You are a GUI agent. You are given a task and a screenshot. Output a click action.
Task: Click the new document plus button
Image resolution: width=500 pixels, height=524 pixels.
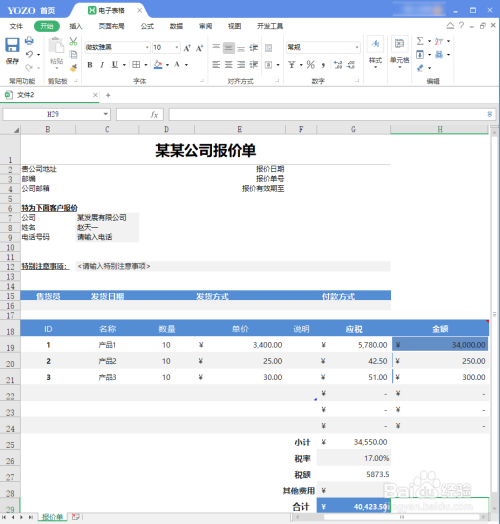[x=108, y=95]
